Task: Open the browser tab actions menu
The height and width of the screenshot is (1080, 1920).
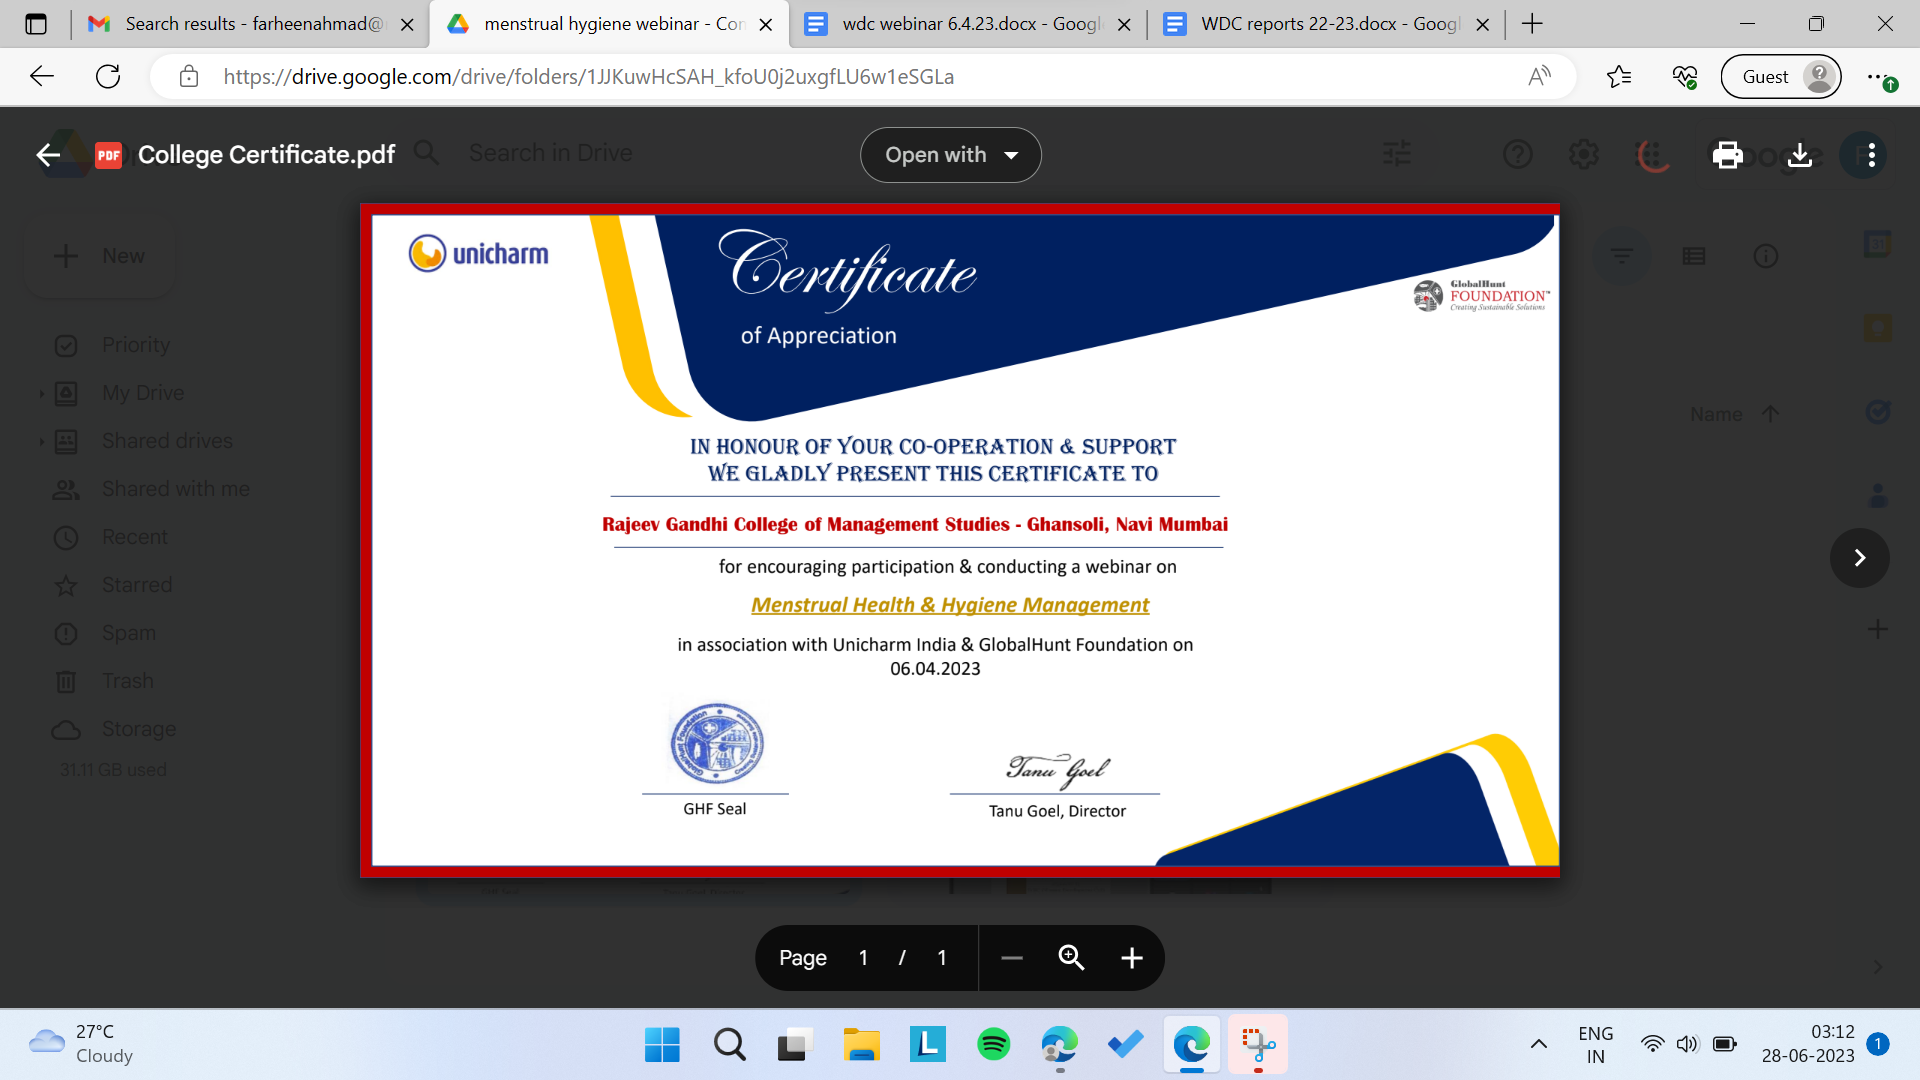Action: [36, 24]
